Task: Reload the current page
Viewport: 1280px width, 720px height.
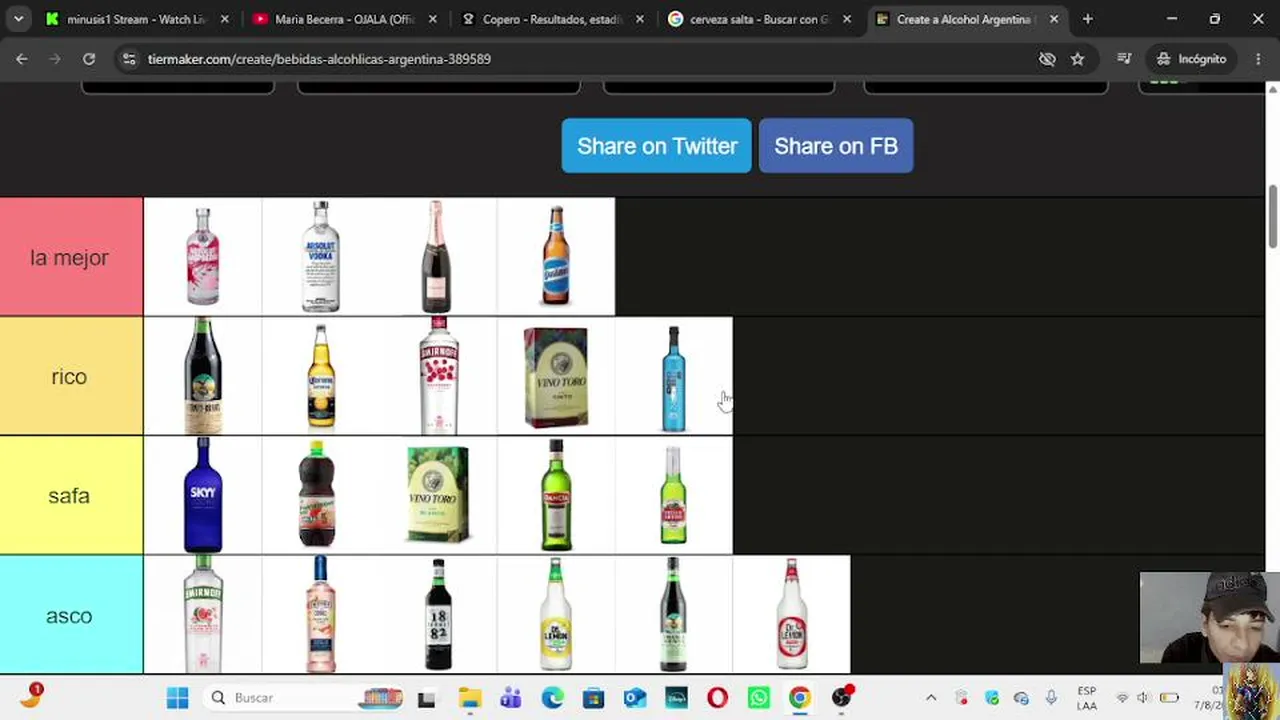Action: pyautogui.click(x=89, y=59)
